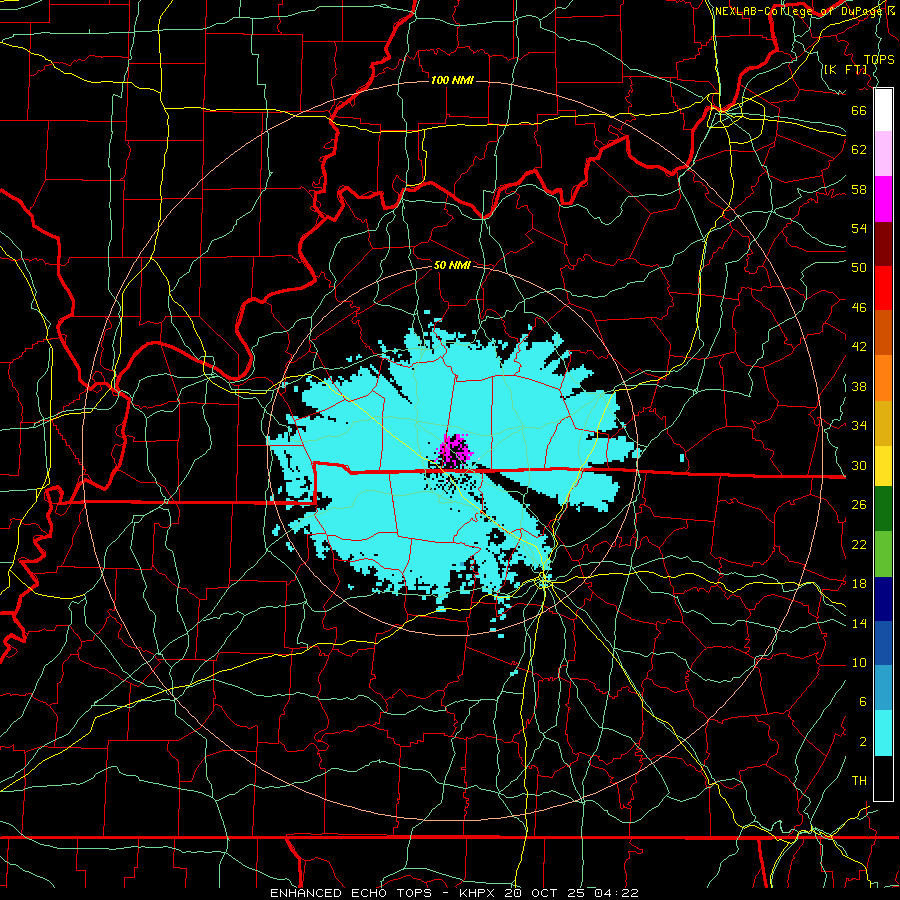Click the KHPX radar site identifier

point(478,893)
